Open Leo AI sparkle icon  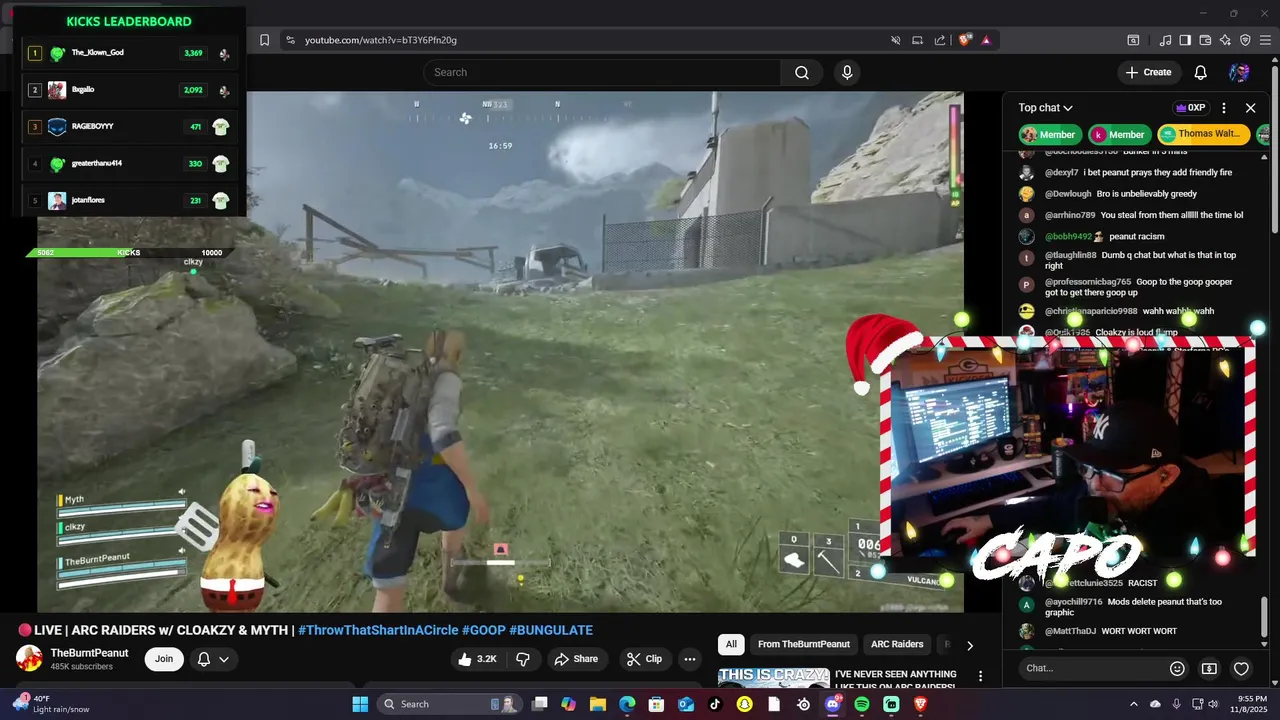tap(1225, 40)
